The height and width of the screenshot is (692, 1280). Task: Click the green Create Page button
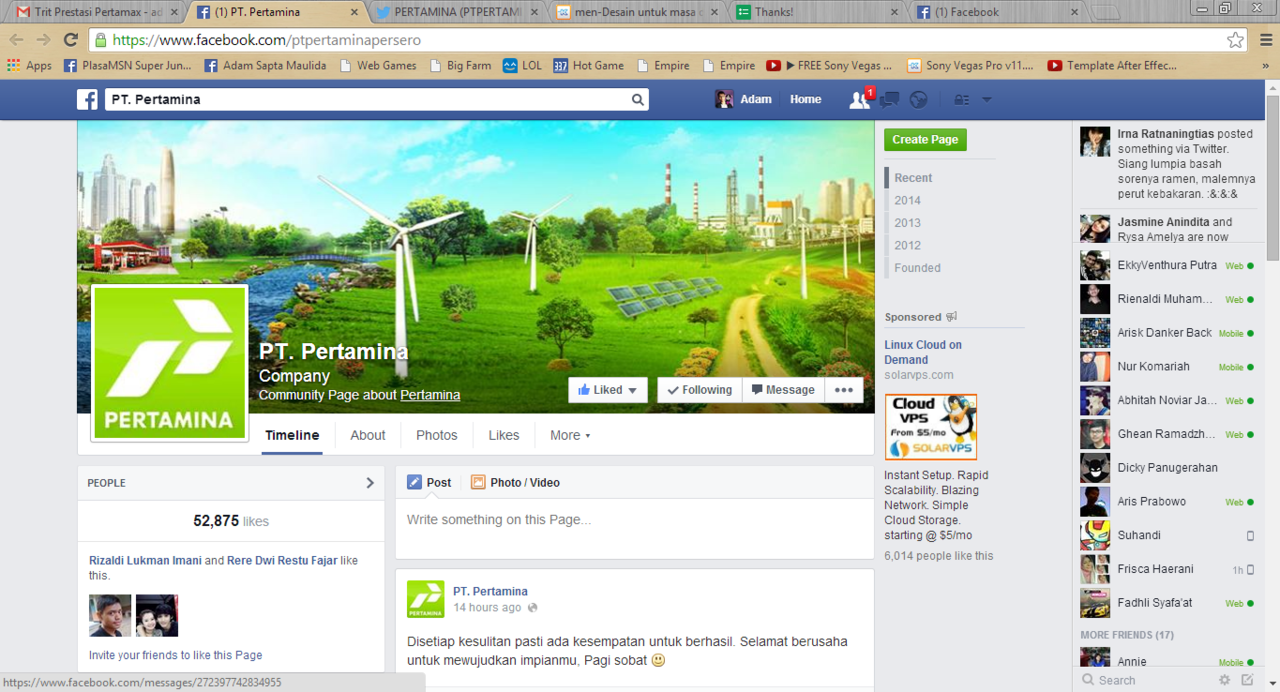pos(925,140)
